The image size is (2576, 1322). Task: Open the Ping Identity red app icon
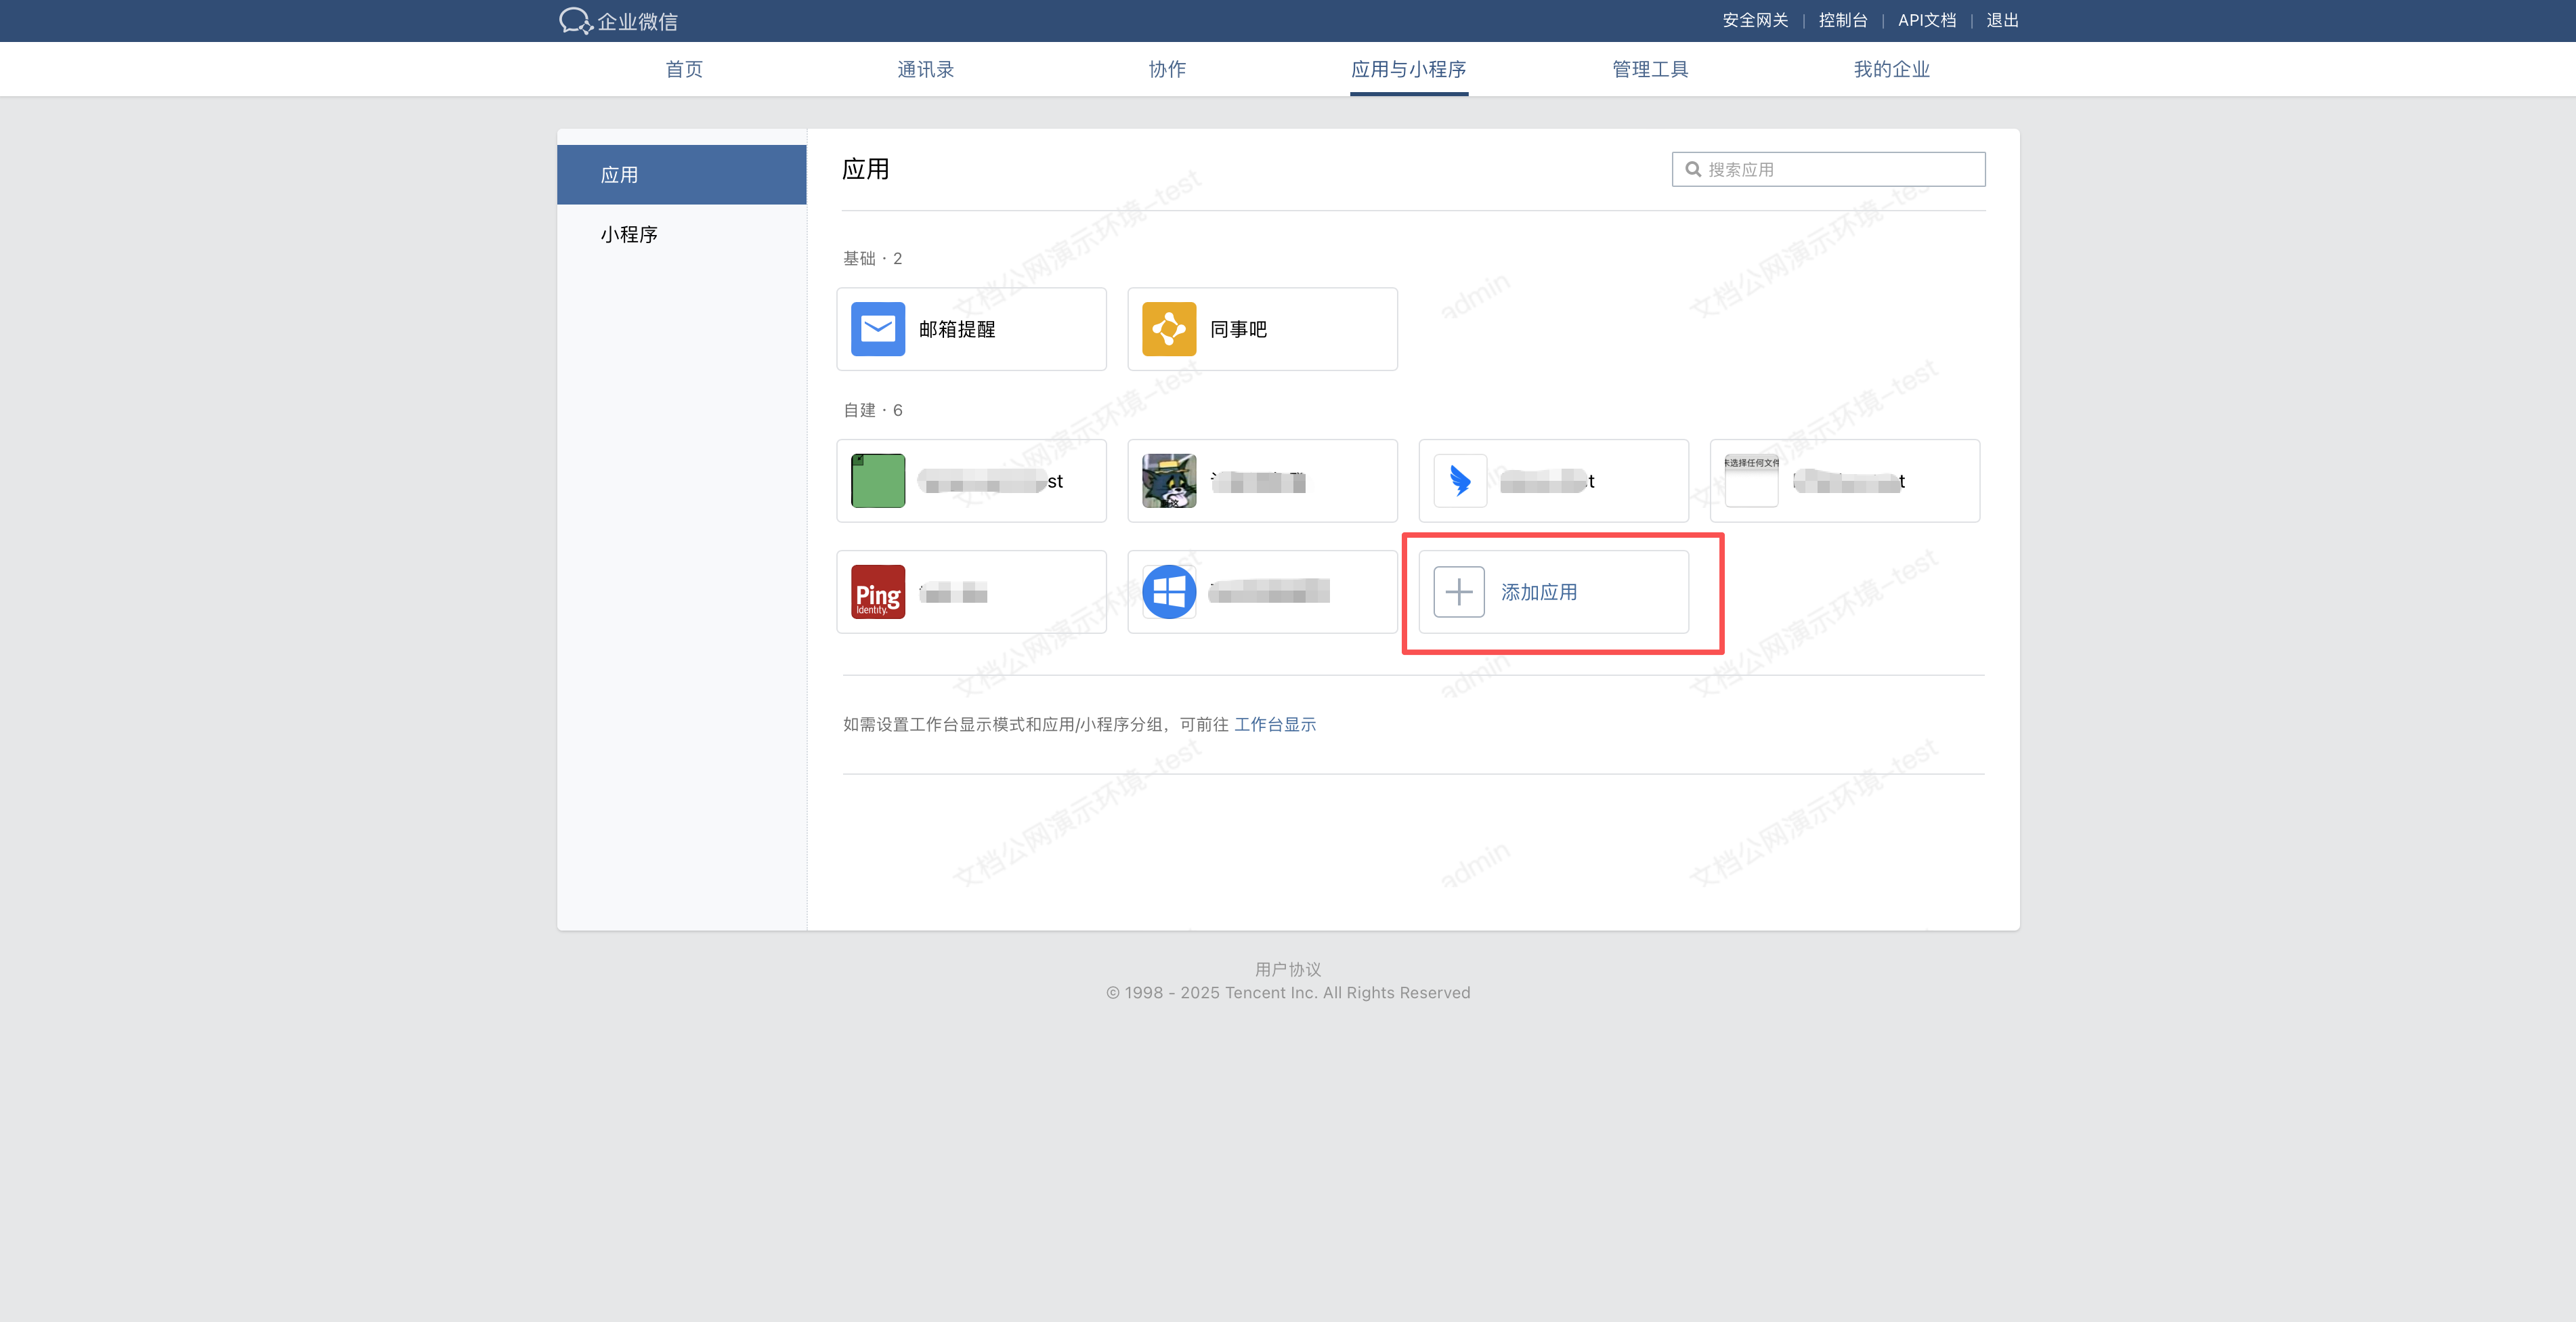coord(877,592)
